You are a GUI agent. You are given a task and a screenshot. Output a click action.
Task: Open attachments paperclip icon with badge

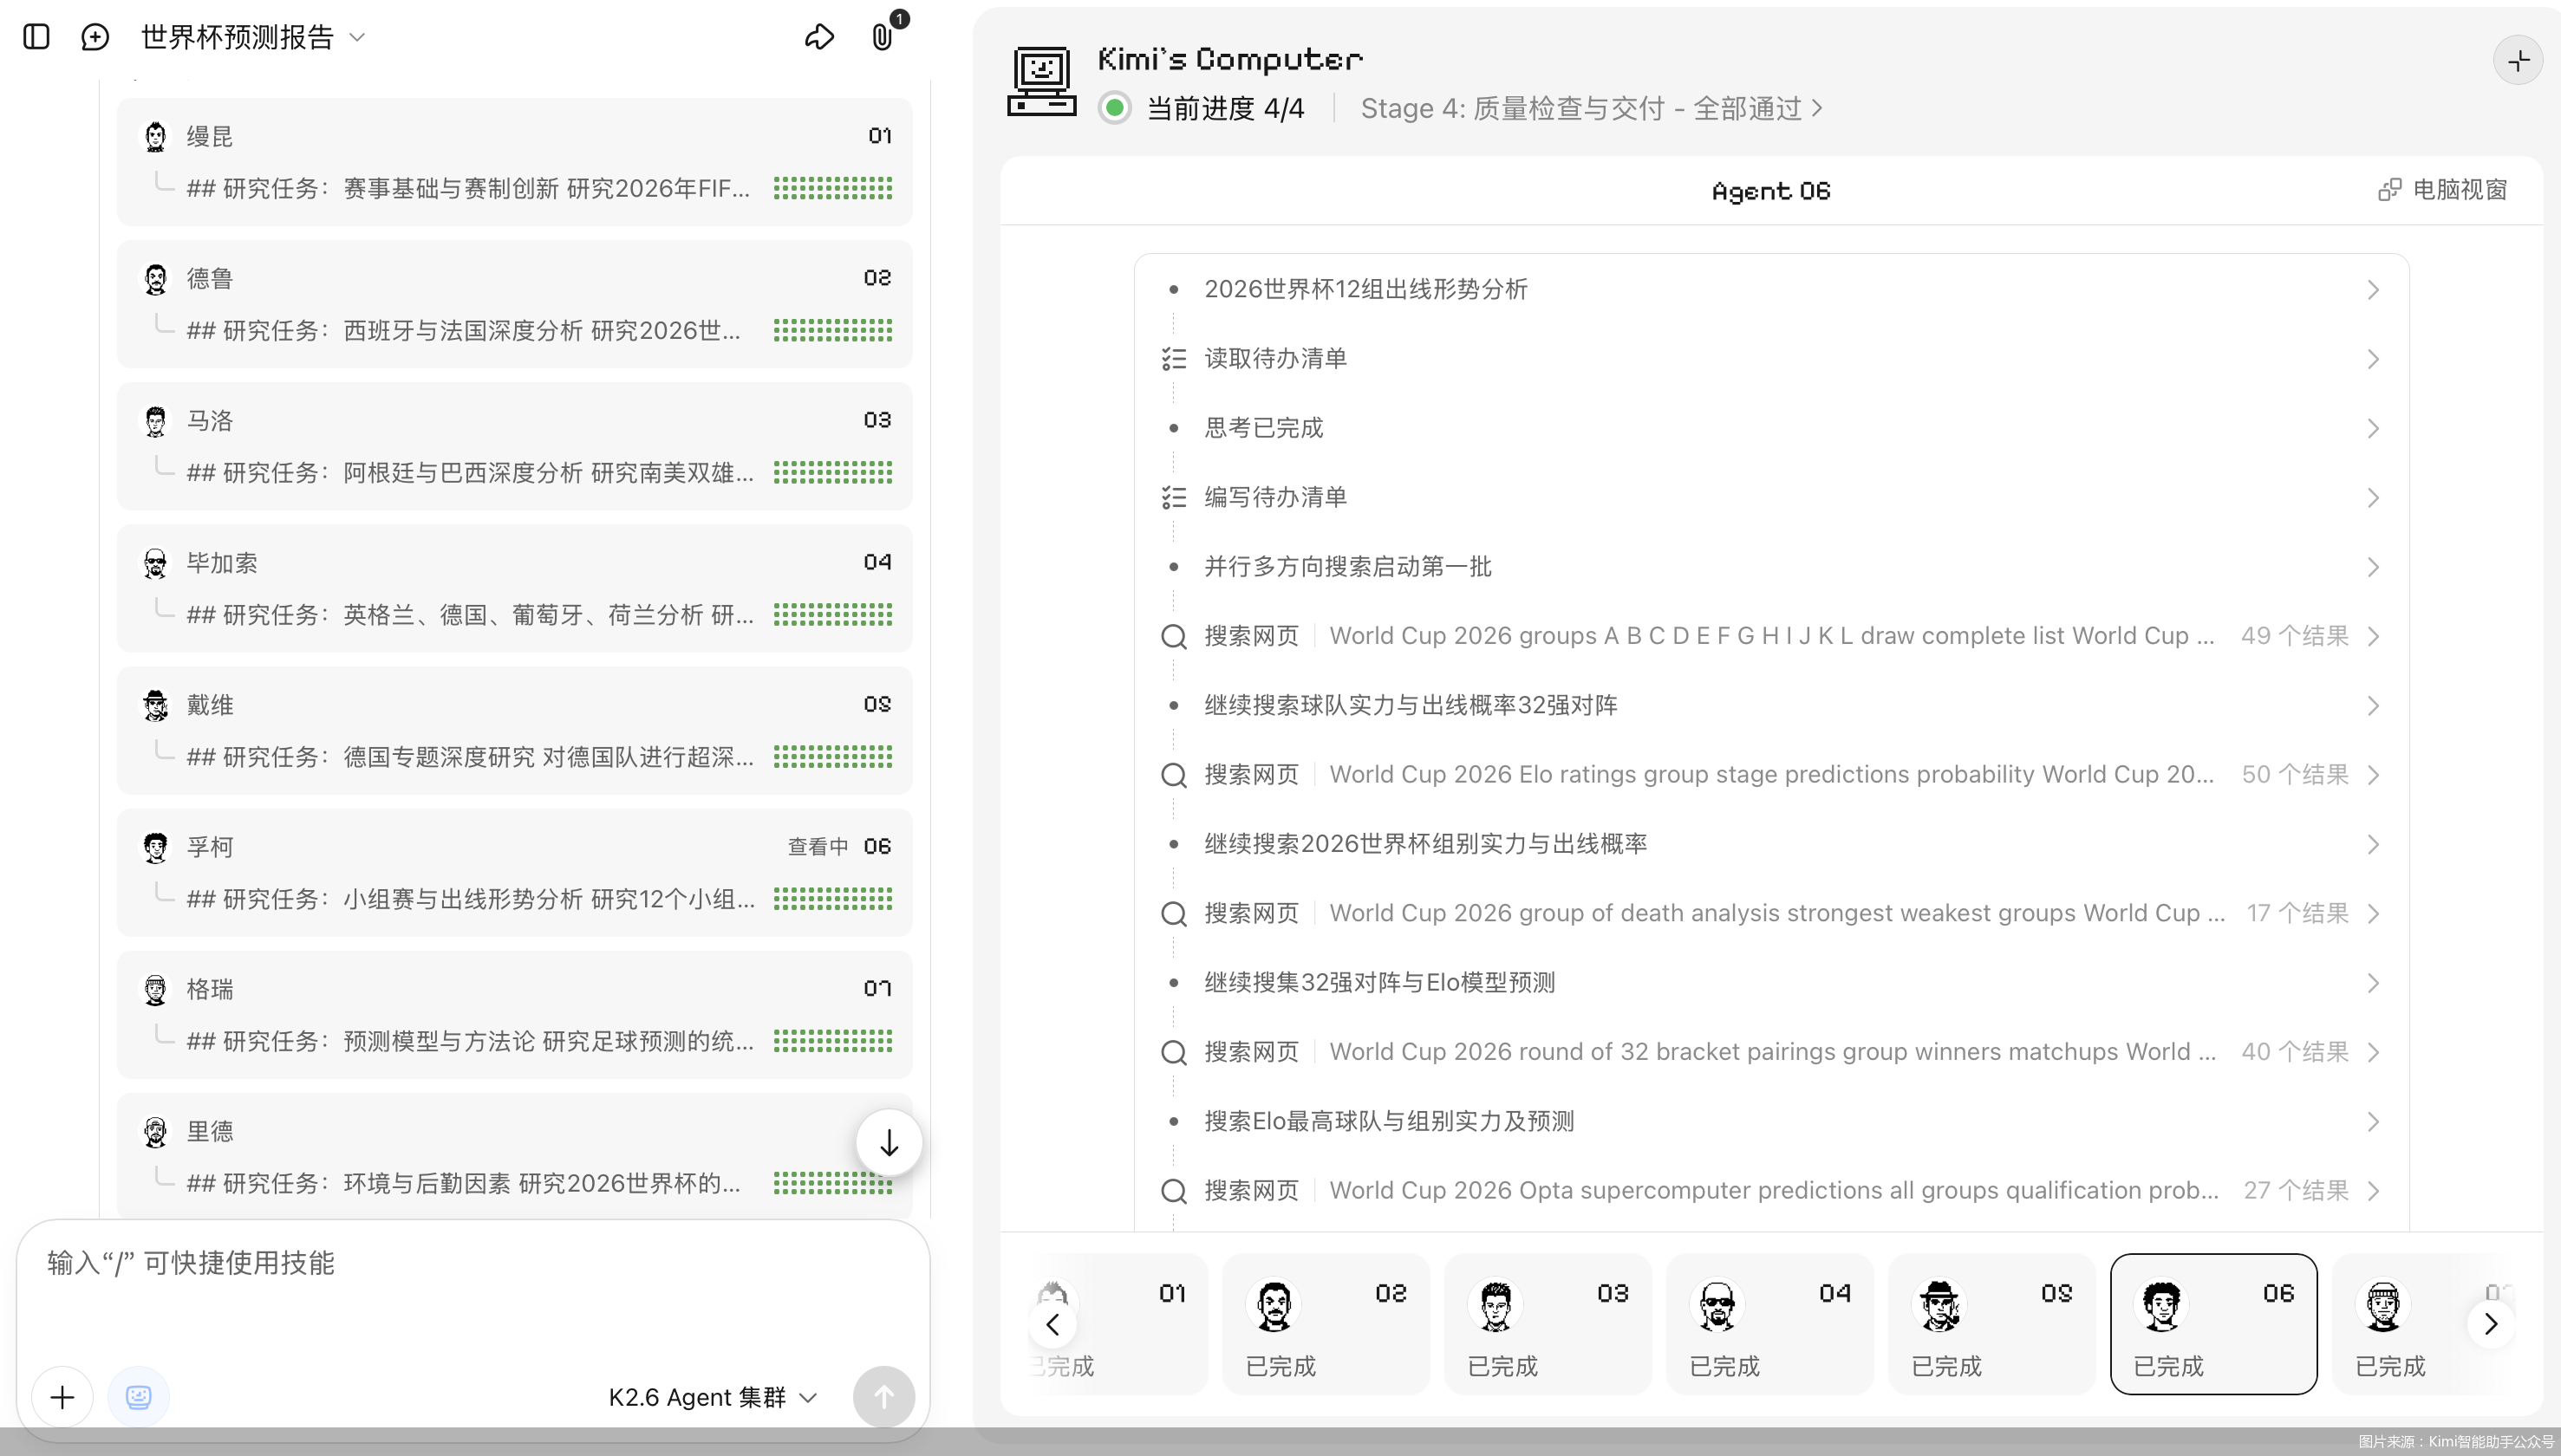coord(883,37)
